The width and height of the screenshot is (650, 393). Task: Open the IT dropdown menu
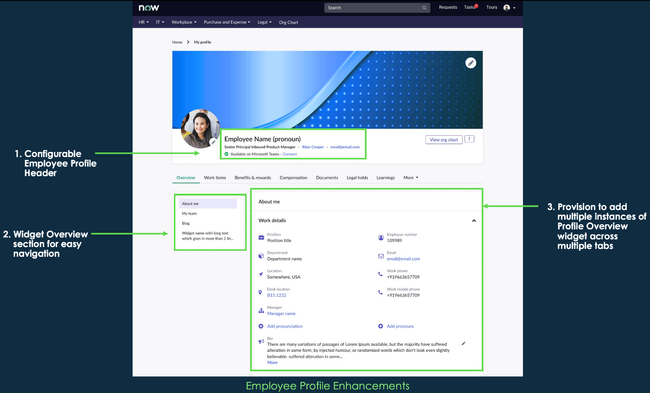click(x=160, y=22)
